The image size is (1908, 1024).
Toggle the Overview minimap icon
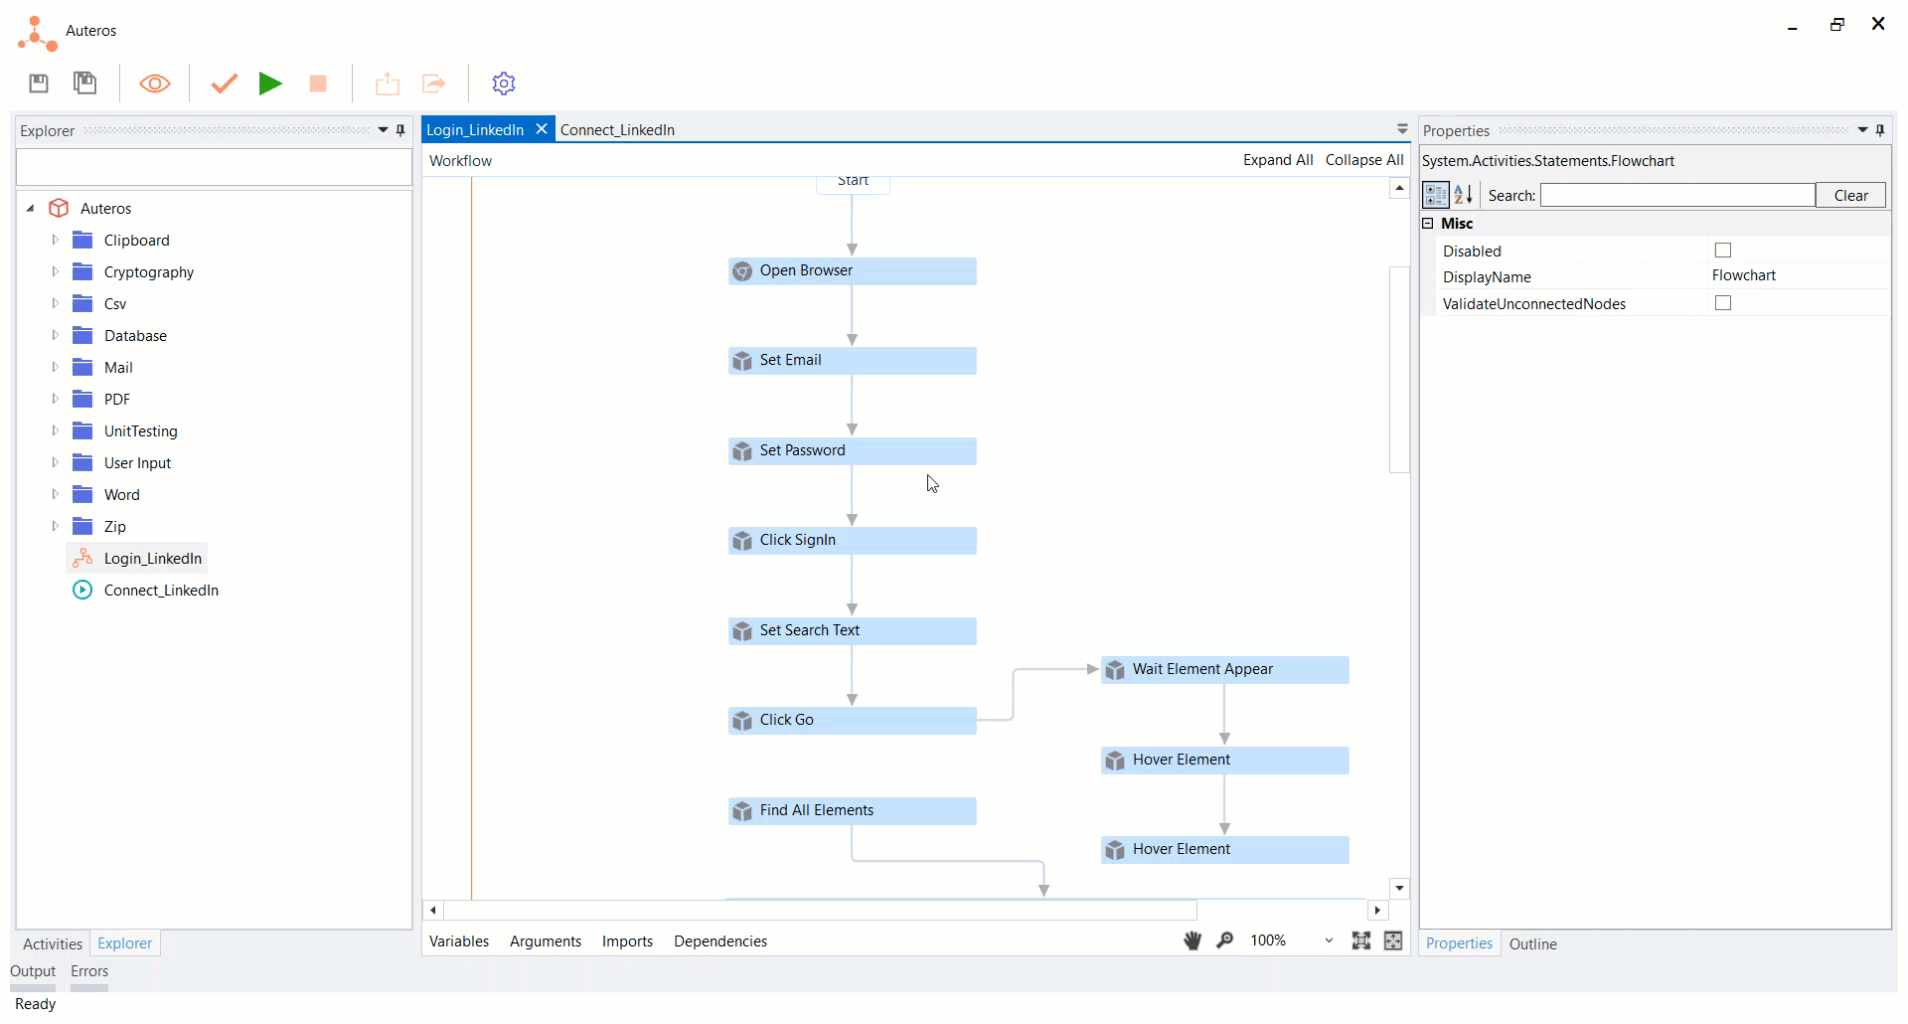point(1393,940)
